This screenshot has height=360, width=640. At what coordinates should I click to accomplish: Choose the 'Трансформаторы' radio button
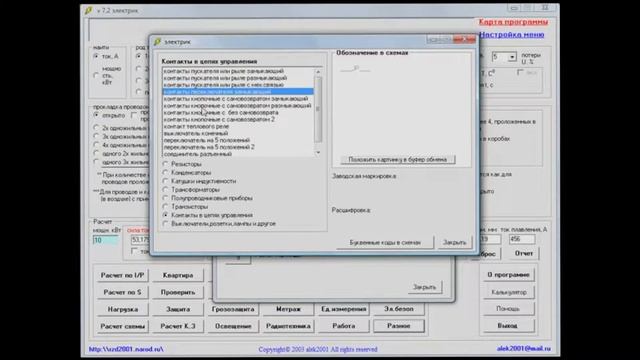coord(165,190)
